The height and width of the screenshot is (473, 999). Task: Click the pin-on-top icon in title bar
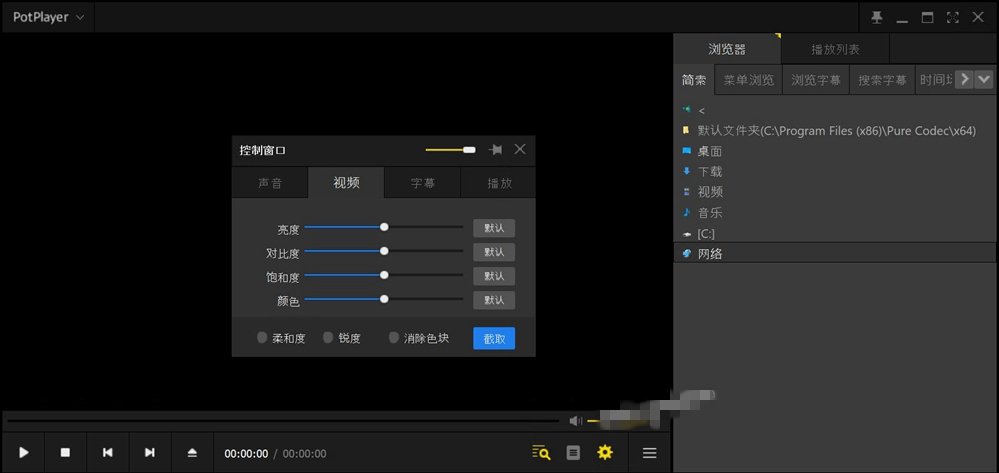tap(877, 18)
